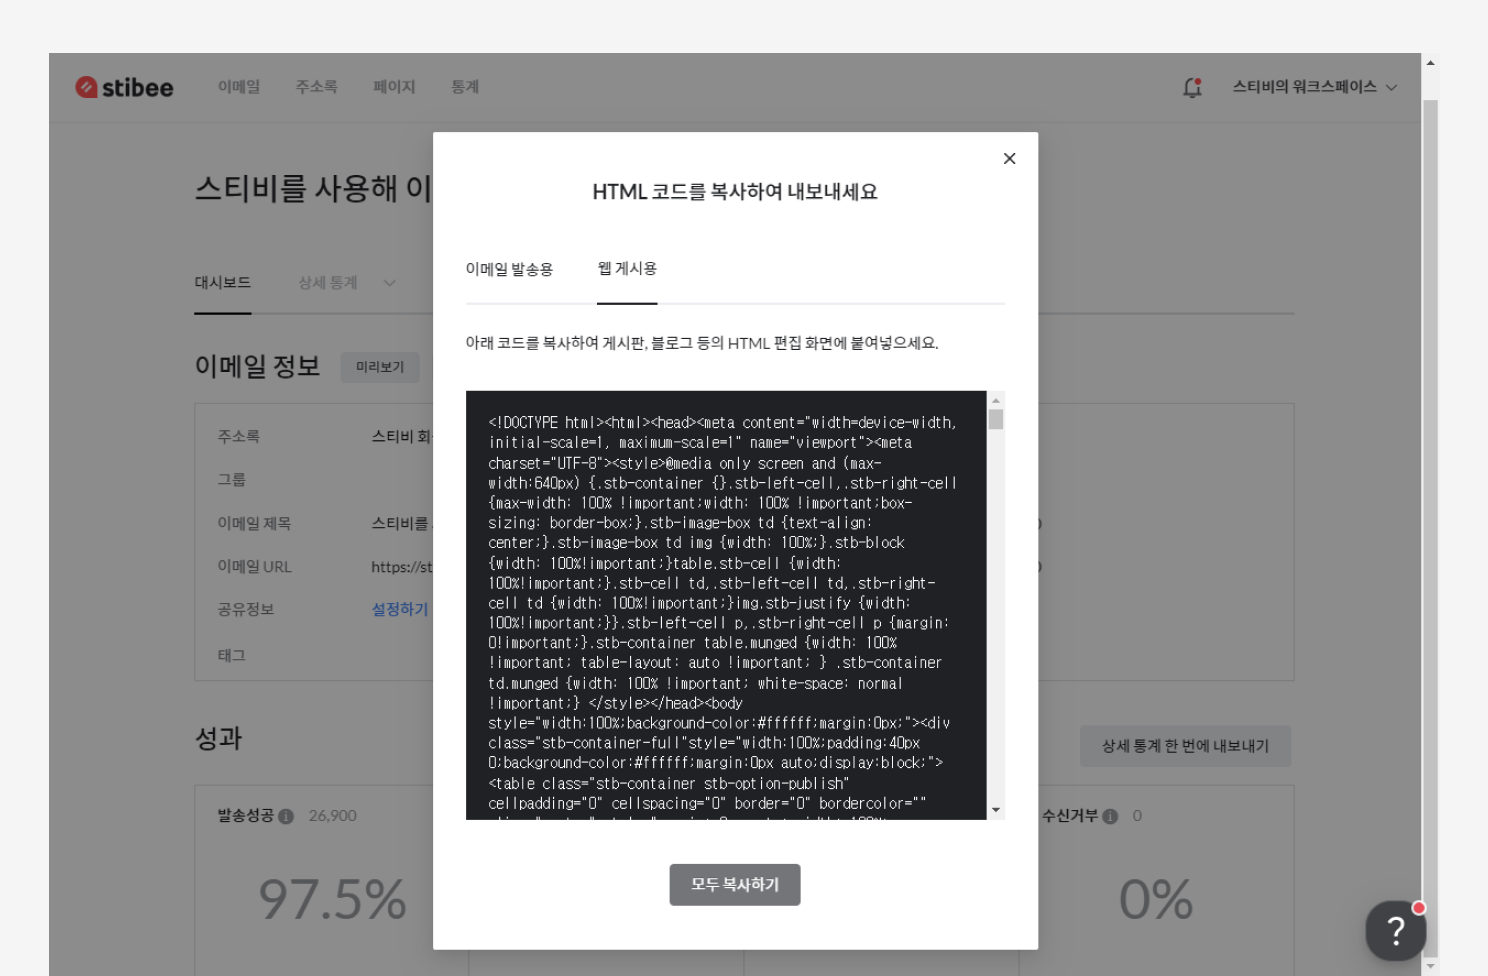Viewport: 1488px width, 976px height.
Task: Click the 모두 복사하기 button
Action: (x=735, y=885)
